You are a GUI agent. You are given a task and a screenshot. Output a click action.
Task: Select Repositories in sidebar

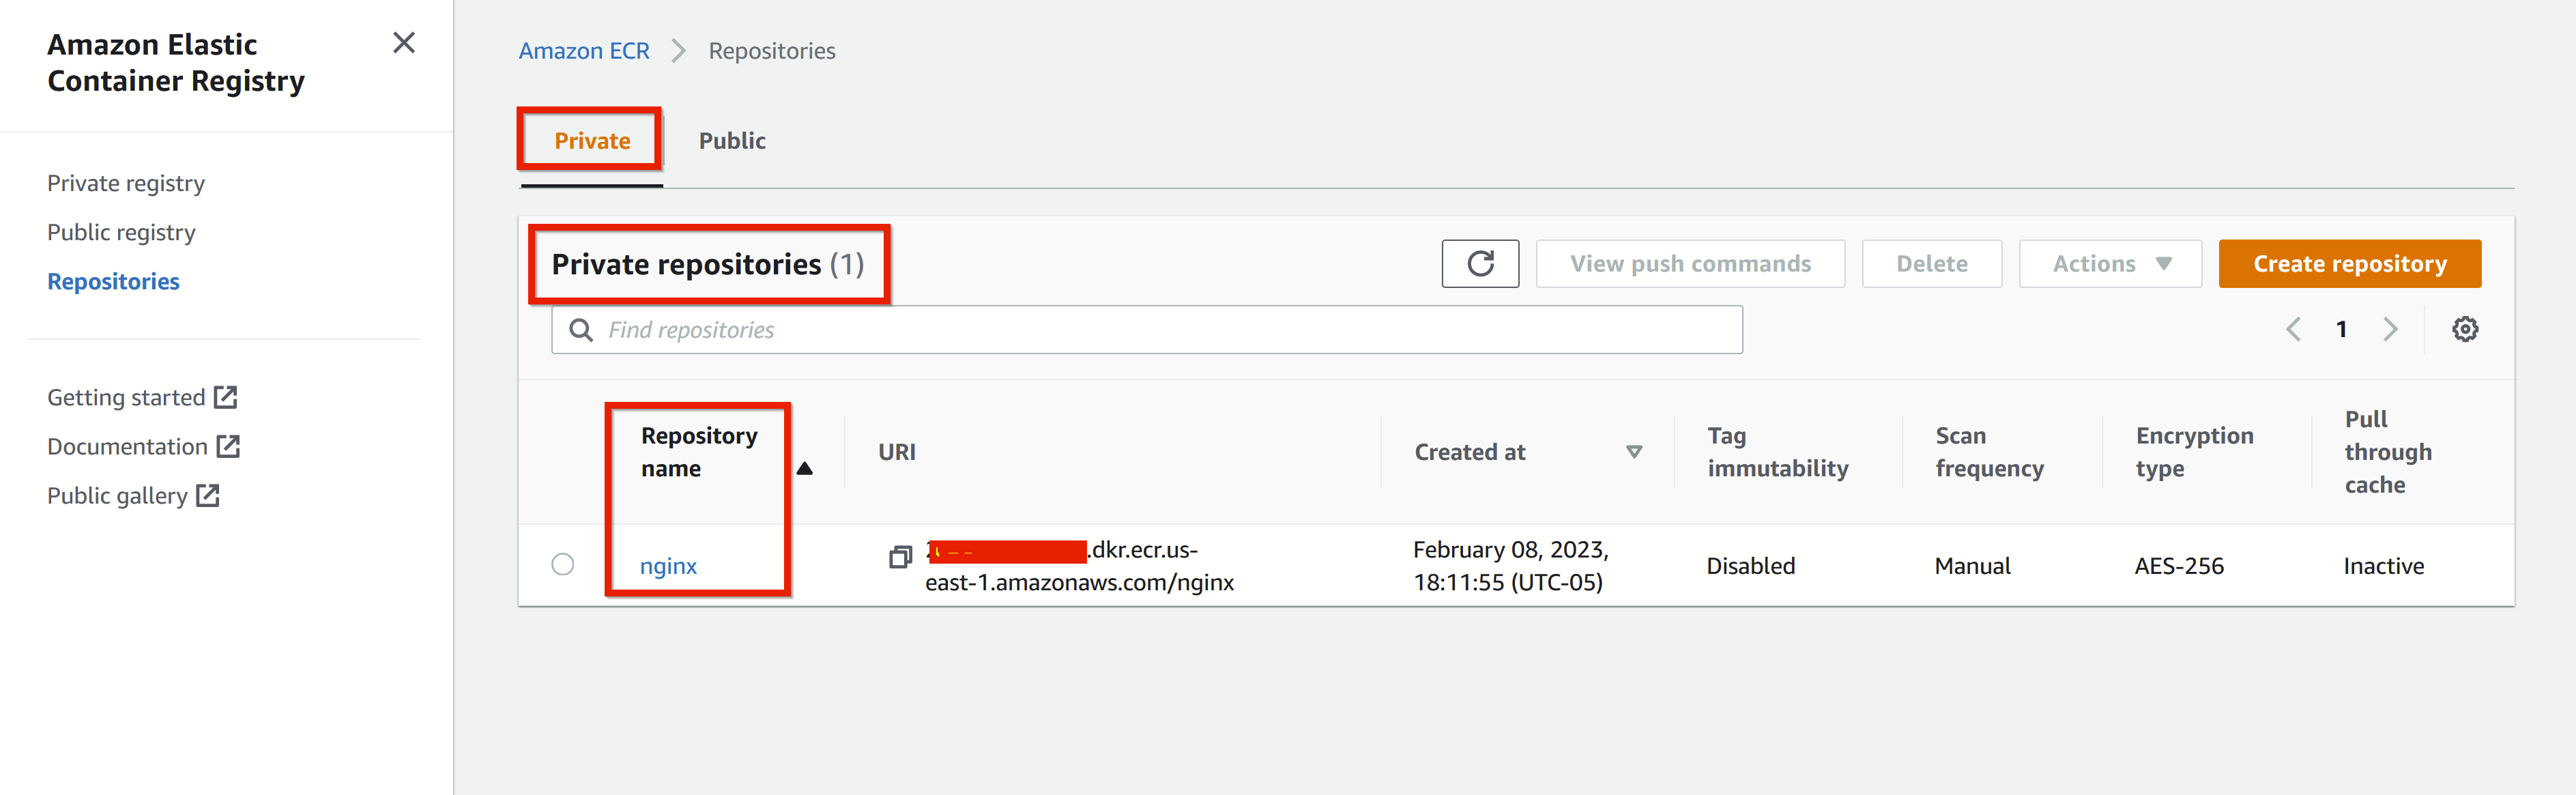pos(113,281)
